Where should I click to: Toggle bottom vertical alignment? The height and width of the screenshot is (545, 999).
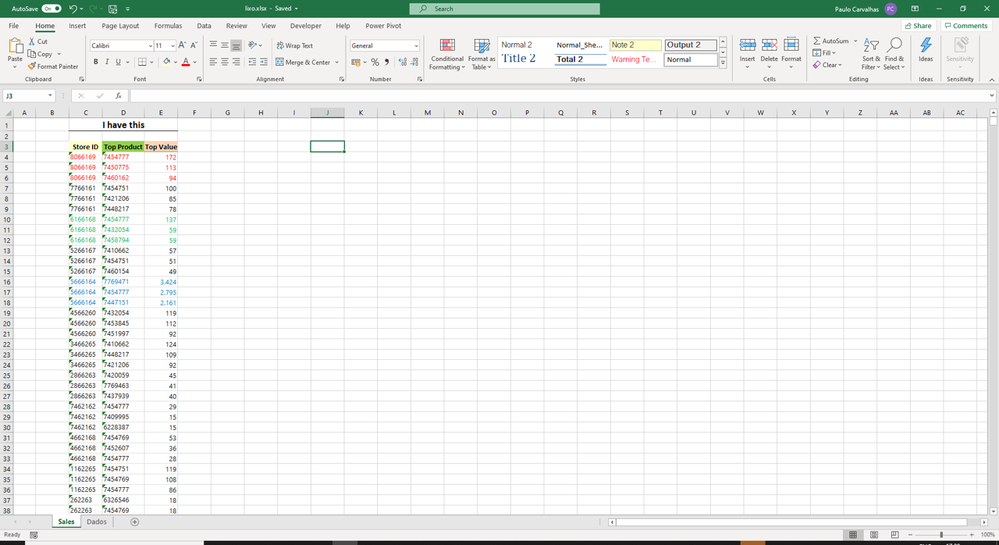pyautogui.click(x=236, y=45)
